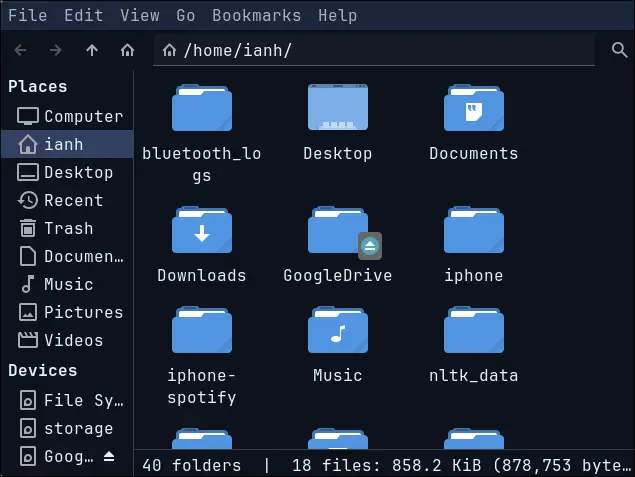Open Pictures in the sidebar
635x477 pixels.
67,312
